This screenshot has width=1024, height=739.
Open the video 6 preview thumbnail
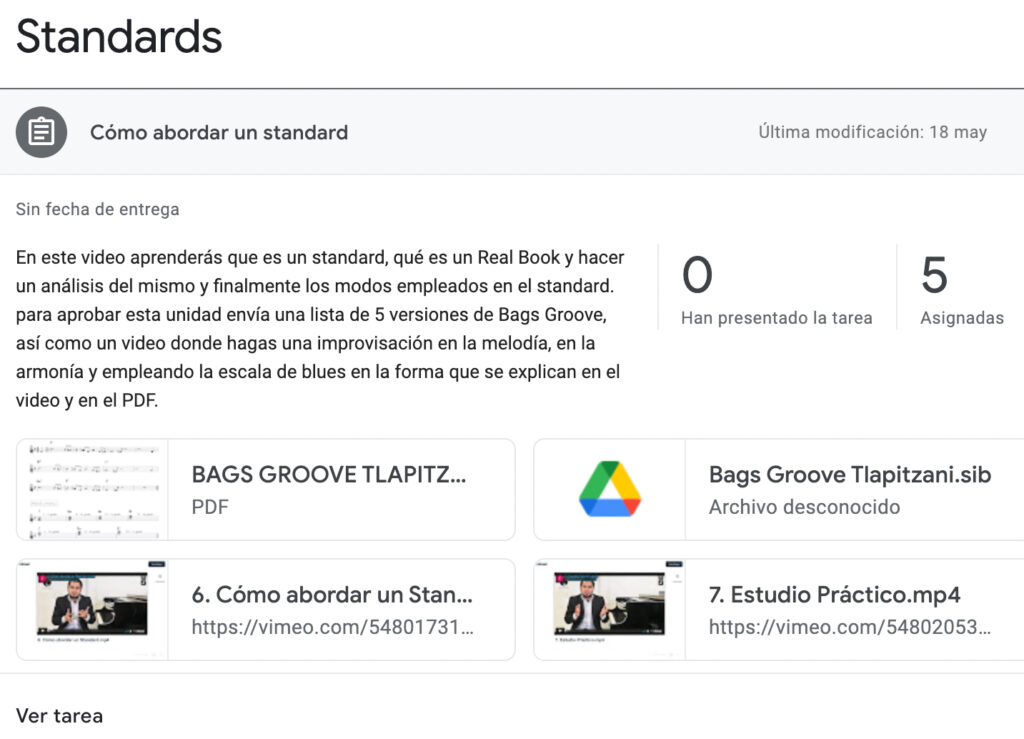click(93, 609)
